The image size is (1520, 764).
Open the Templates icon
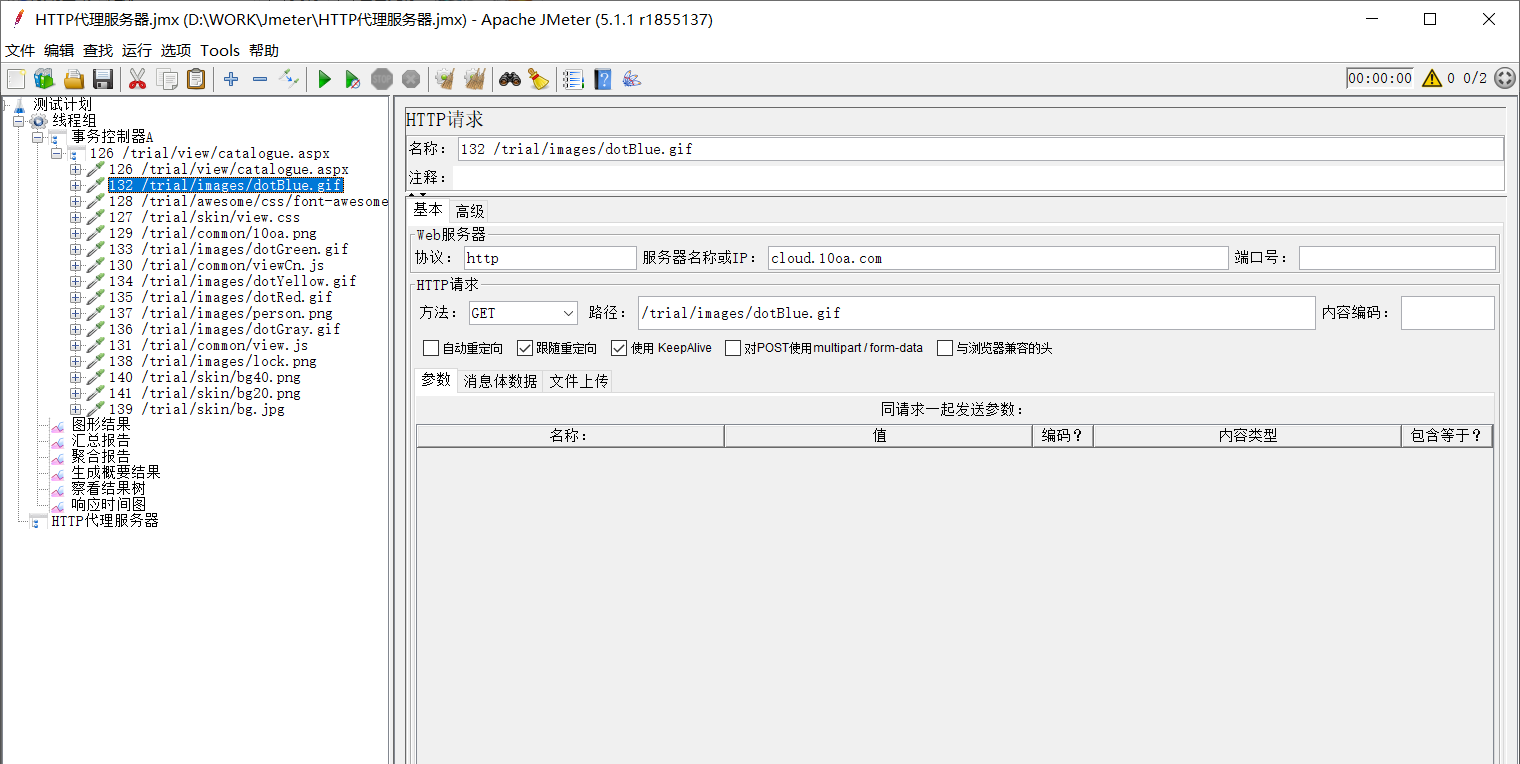(44, 79)
